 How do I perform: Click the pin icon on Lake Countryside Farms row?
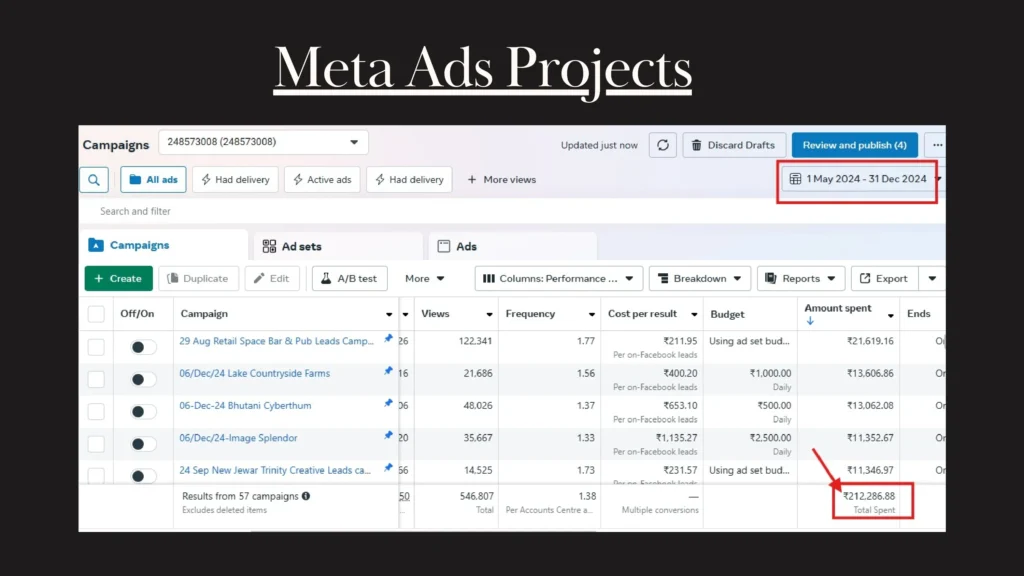[388, 371]
